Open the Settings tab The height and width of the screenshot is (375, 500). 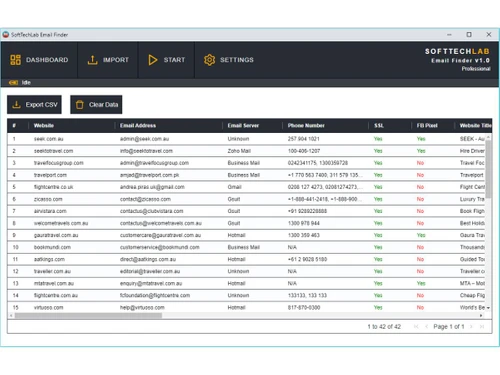click(229, 60)
